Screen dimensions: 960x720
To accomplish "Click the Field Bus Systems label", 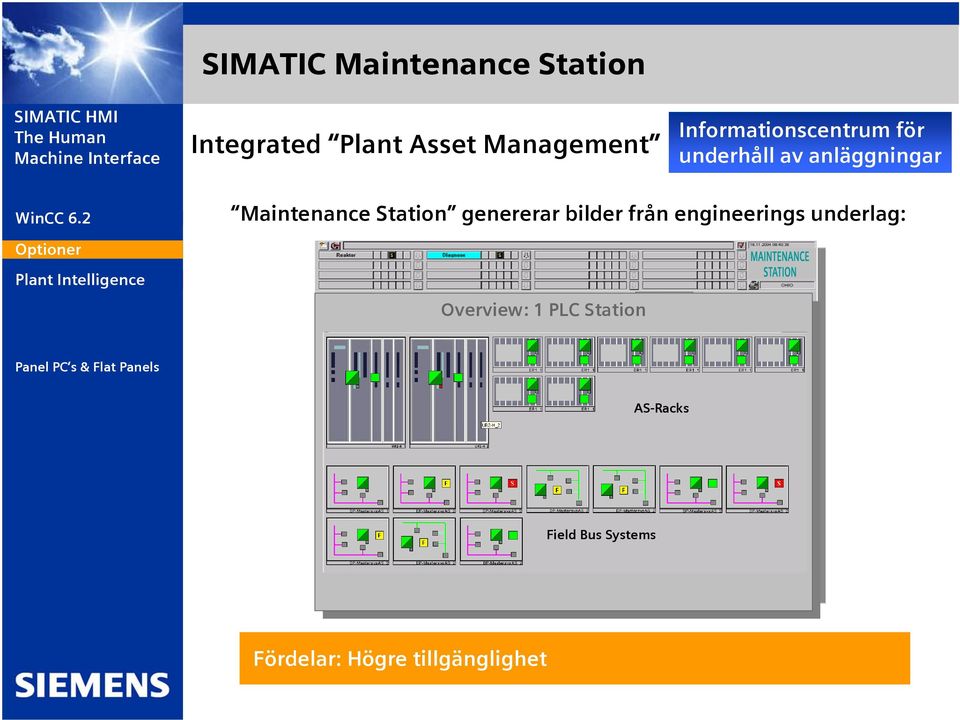I will point(601,534).
